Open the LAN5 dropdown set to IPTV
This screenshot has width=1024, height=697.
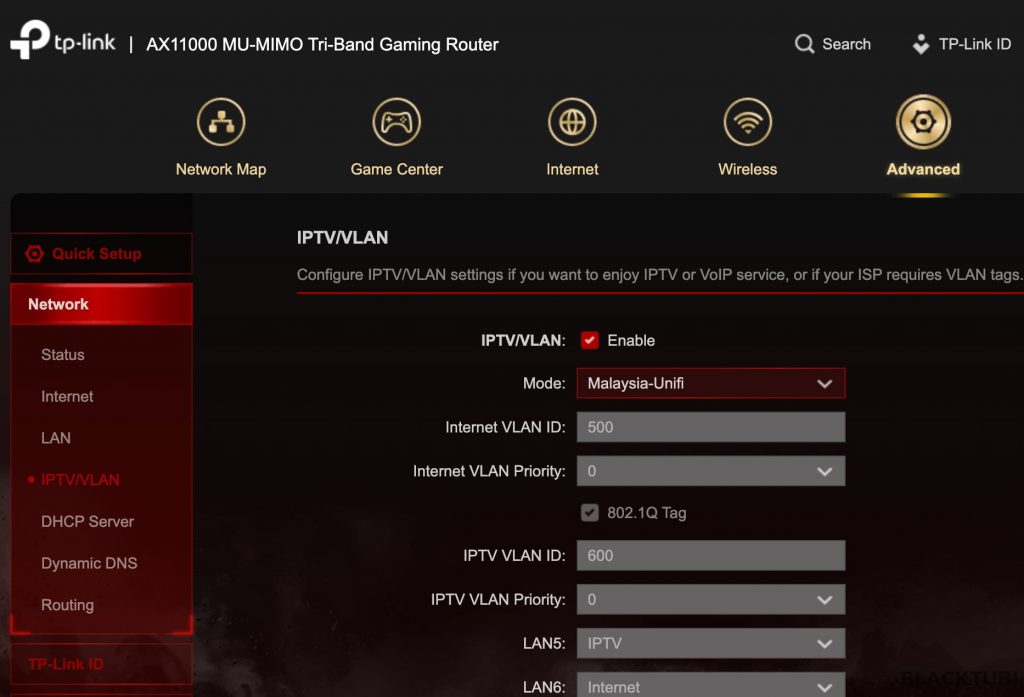(x=711, y=643)
